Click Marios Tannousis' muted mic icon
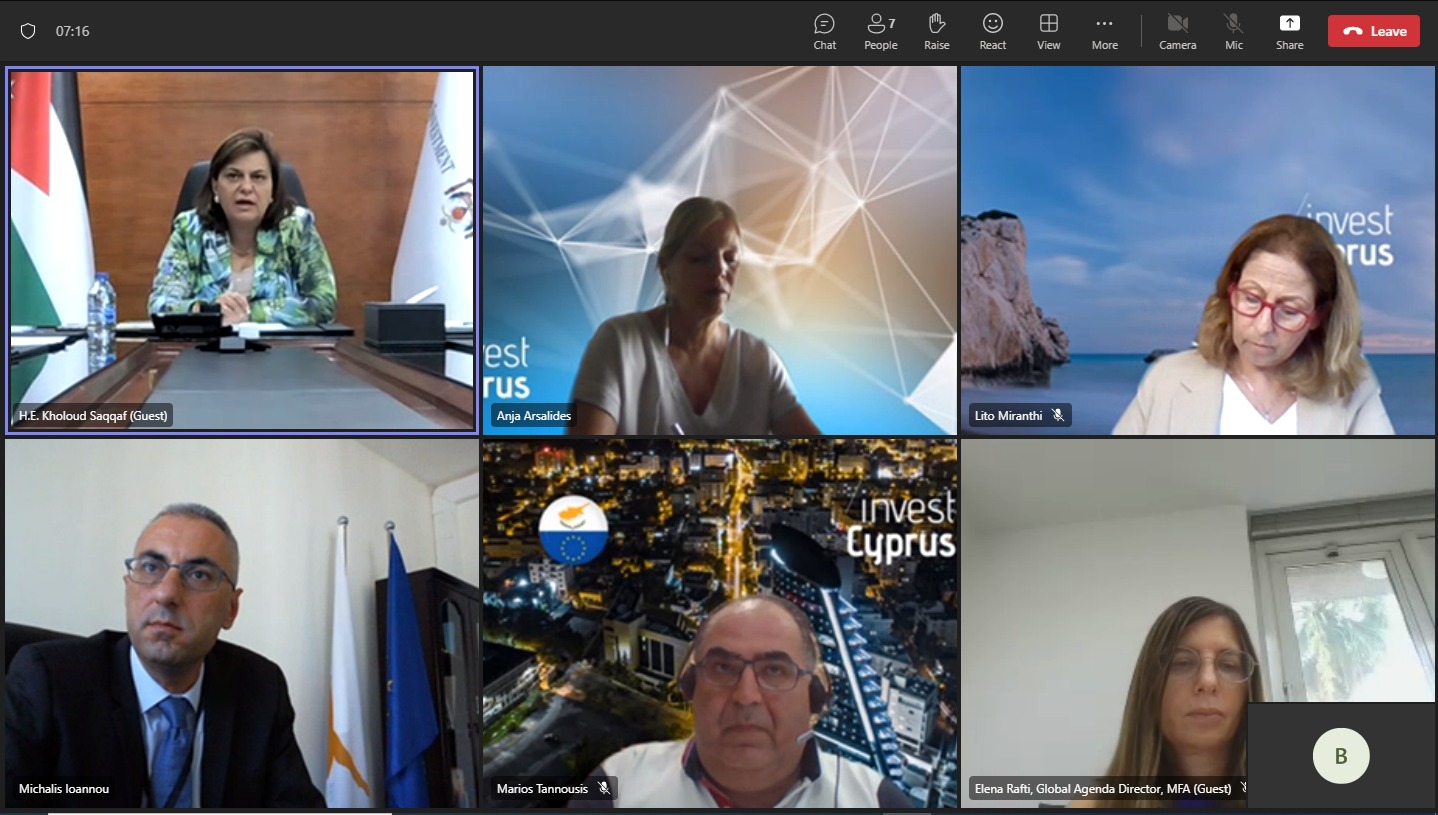 tap(603, 789)
